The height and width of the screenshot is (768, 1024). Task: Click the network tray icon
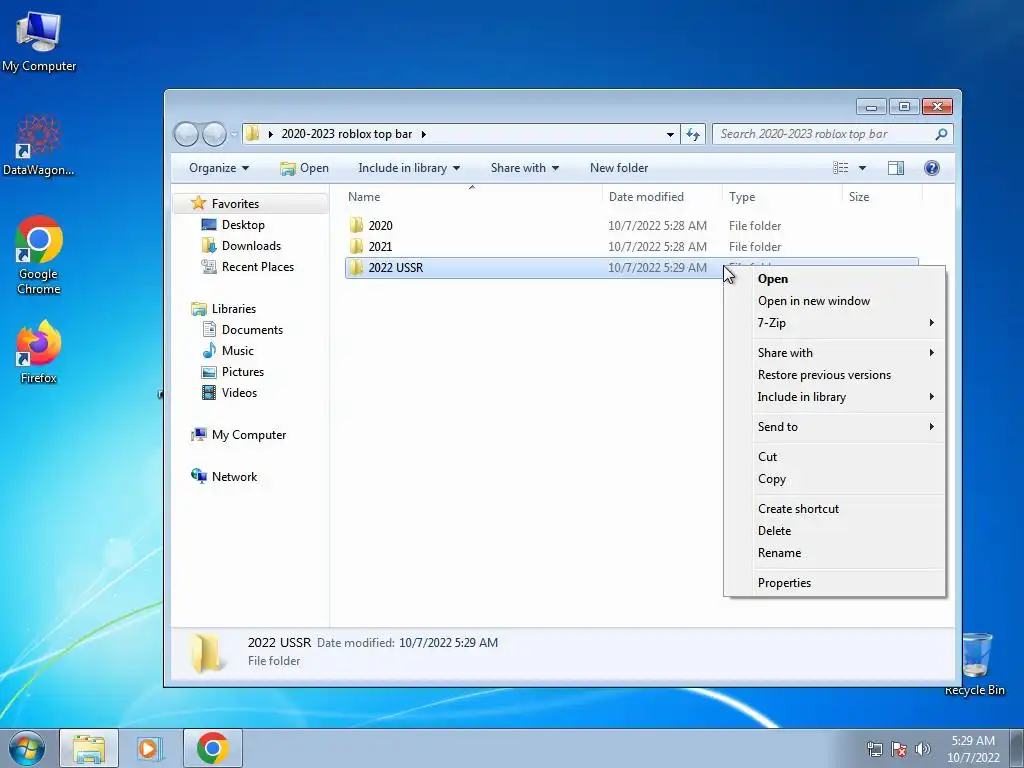tap(874, 749)
